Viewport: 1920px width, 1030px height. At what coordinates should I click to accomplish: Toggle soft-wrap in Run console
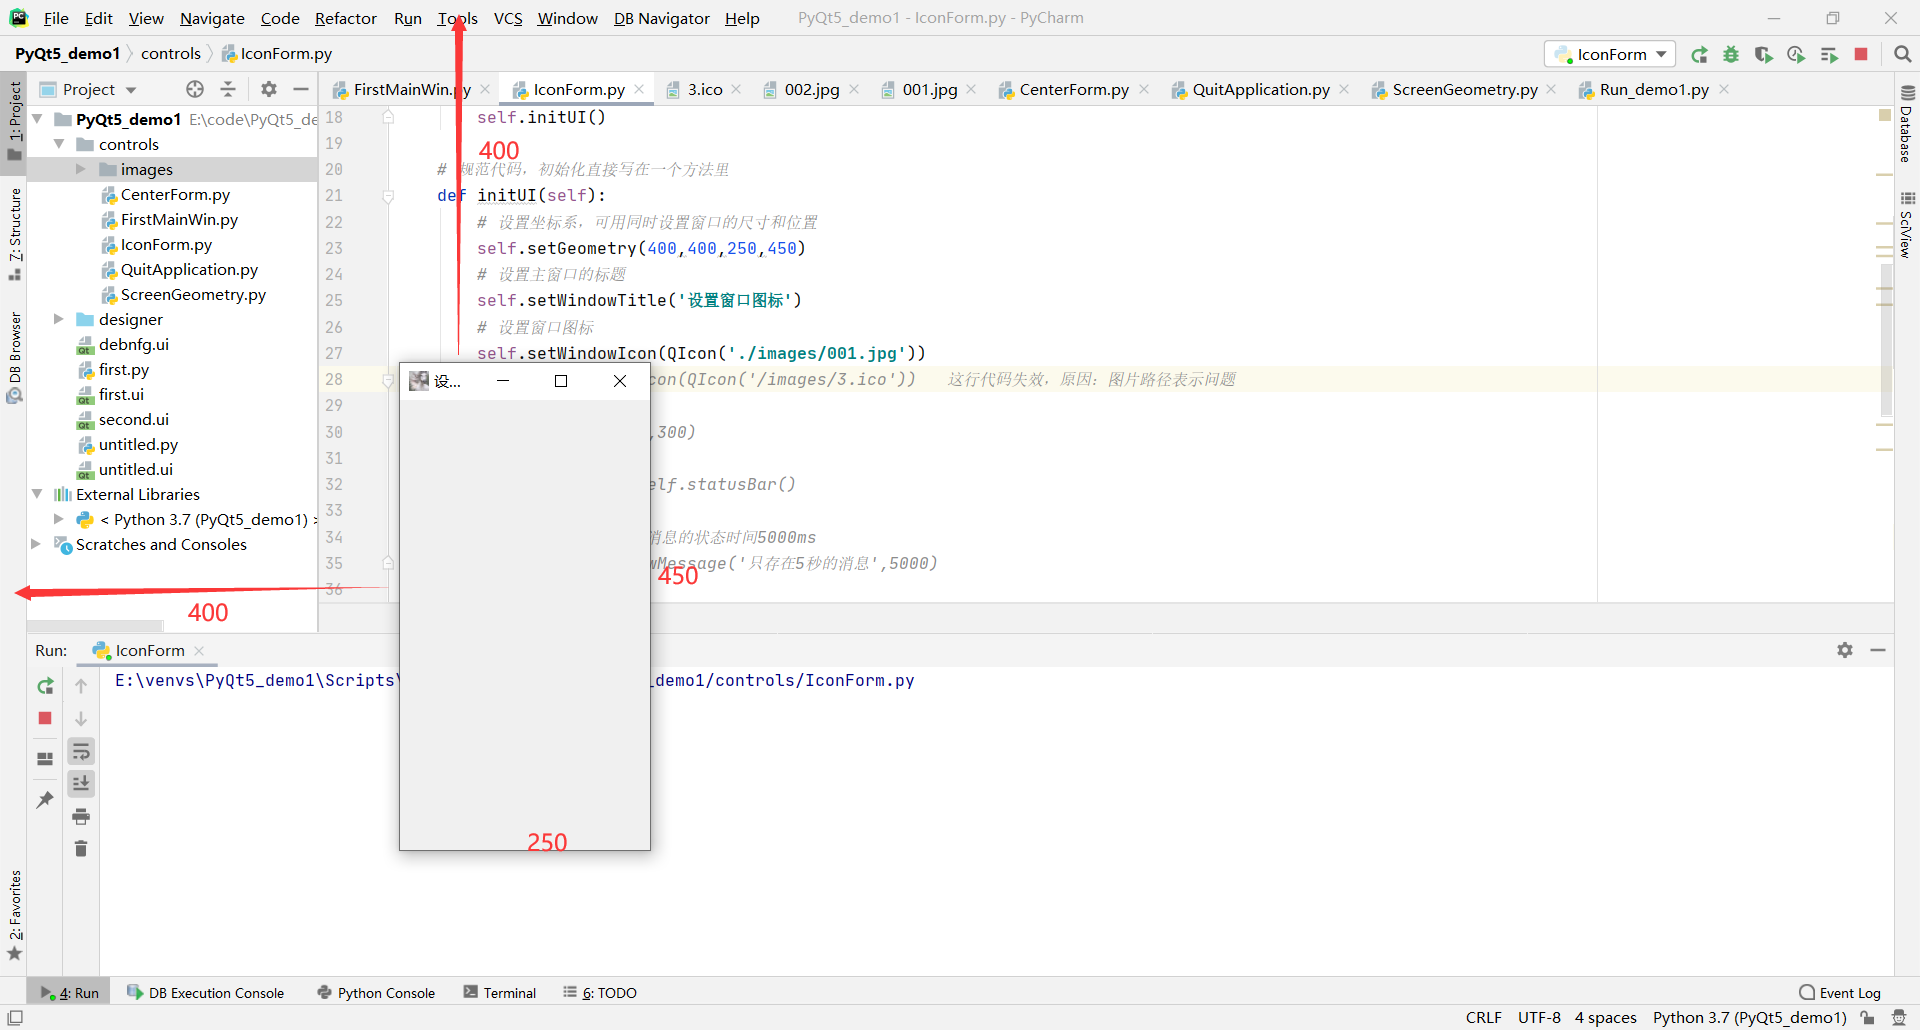(81, 751)
